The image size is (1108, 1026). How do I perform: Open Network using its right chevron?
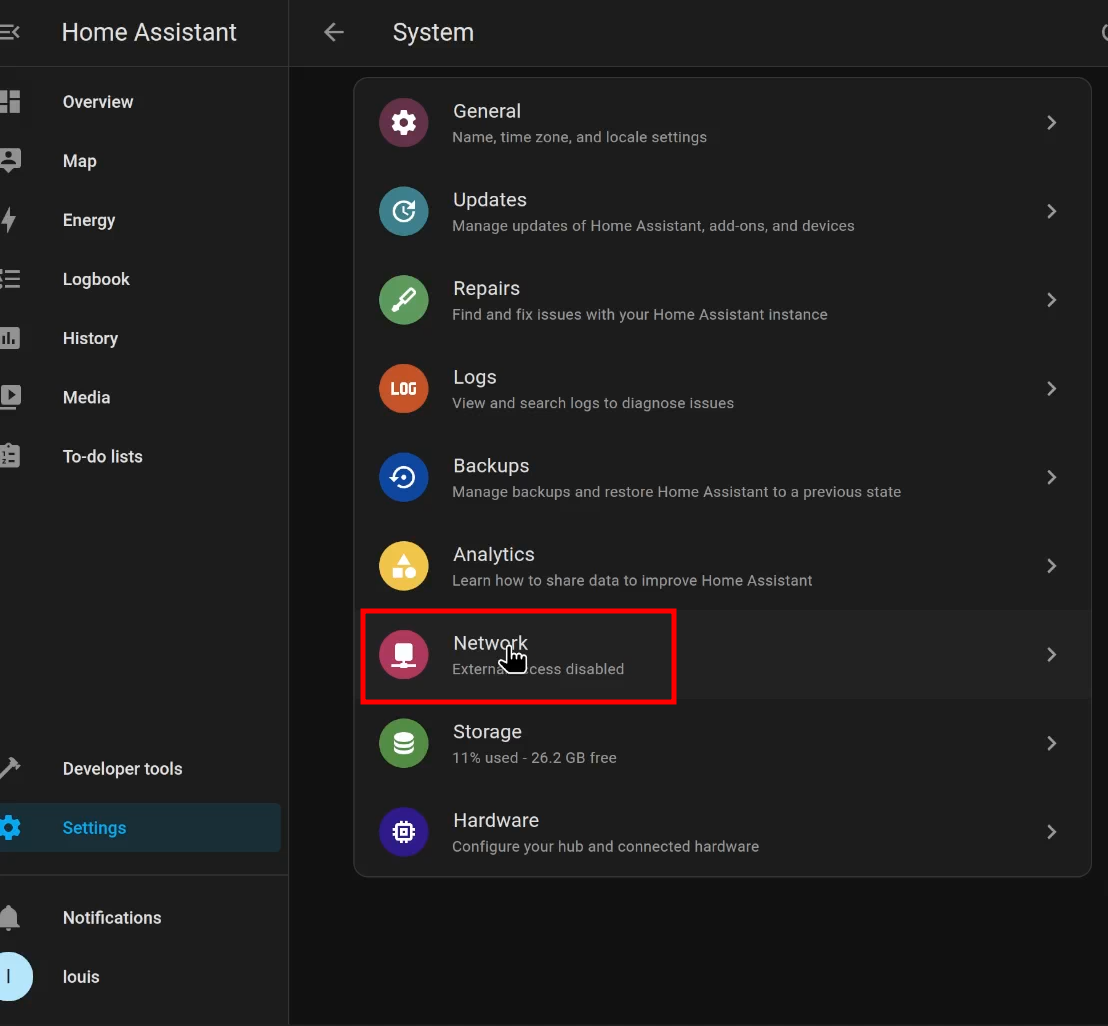tap(1051, 655)
